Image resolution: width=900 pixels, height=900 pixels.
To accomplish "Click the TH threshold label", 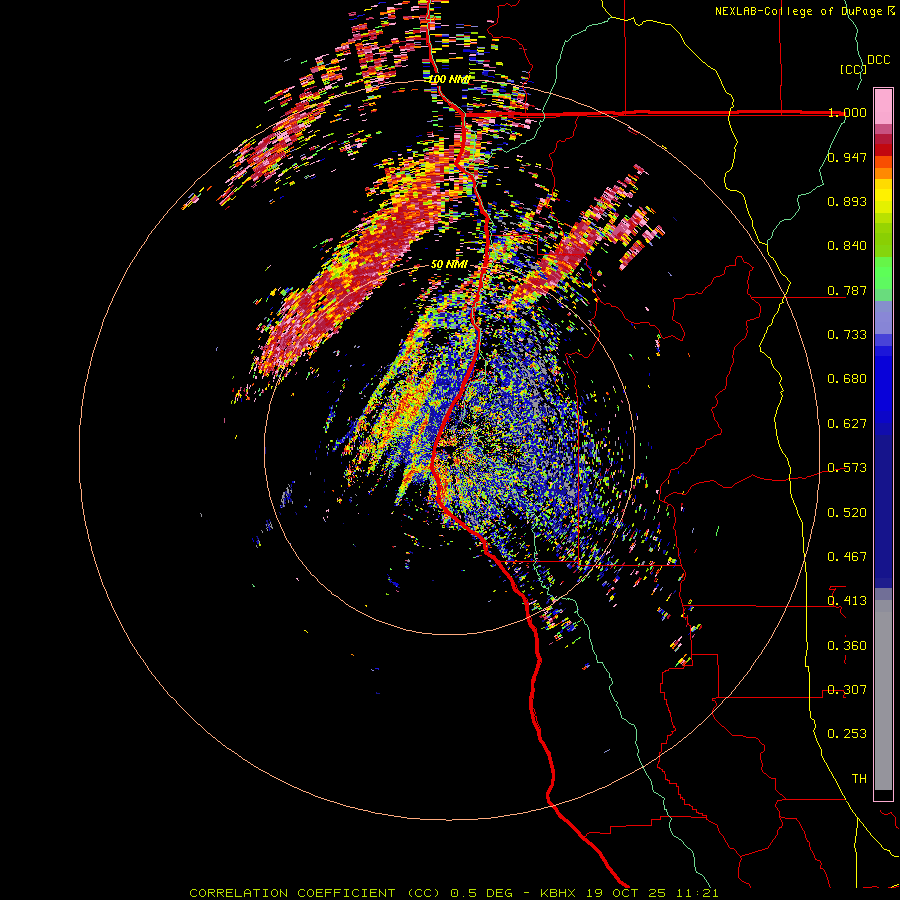I will pyautogui.click(x=859, y=778).
